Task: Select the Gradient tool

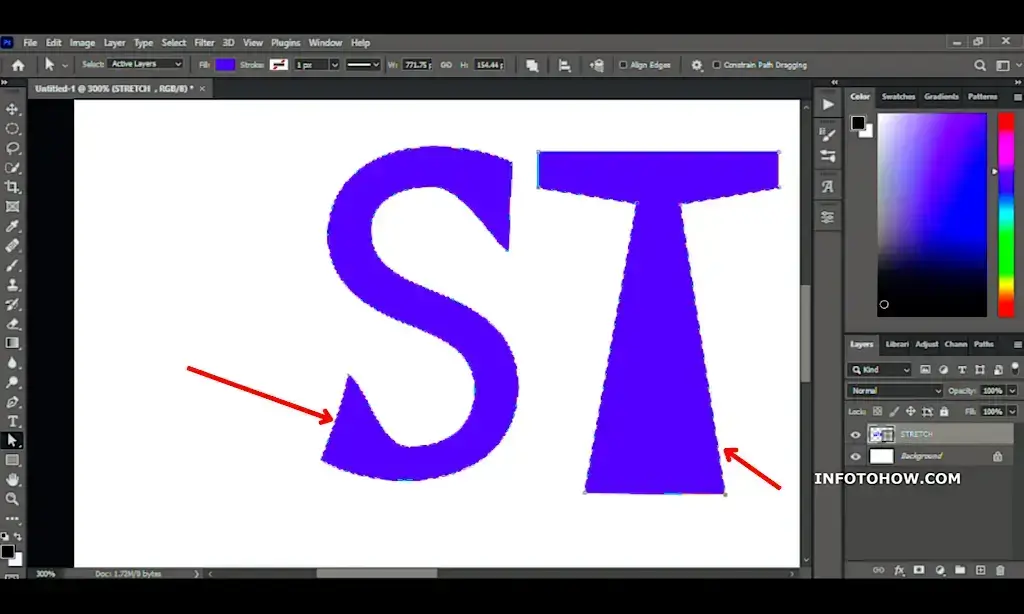Action: click(x=12, y=343)
